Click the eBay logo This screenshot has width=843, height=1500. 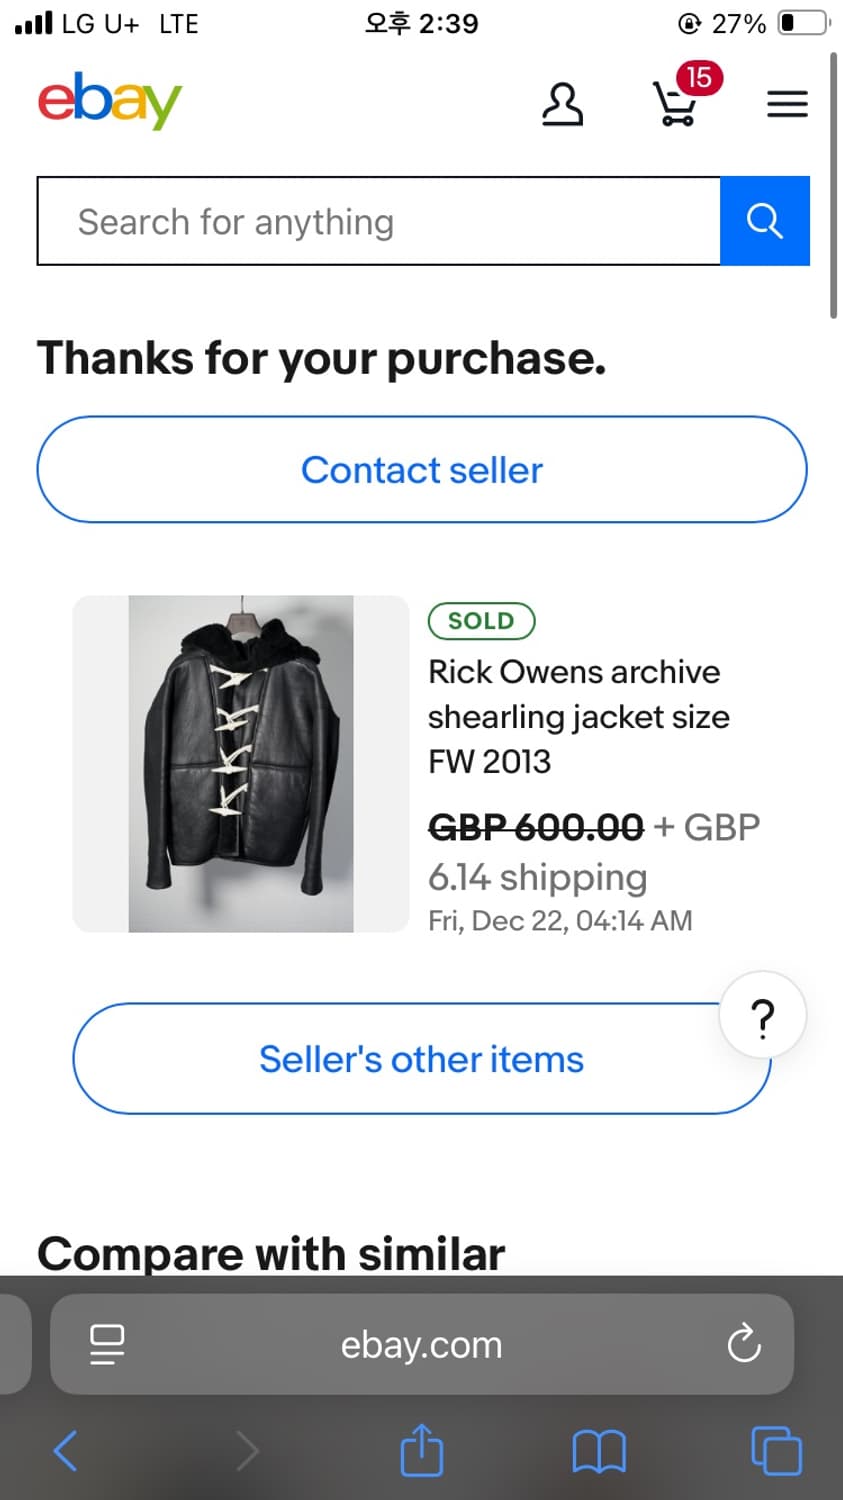pos(110,101)
